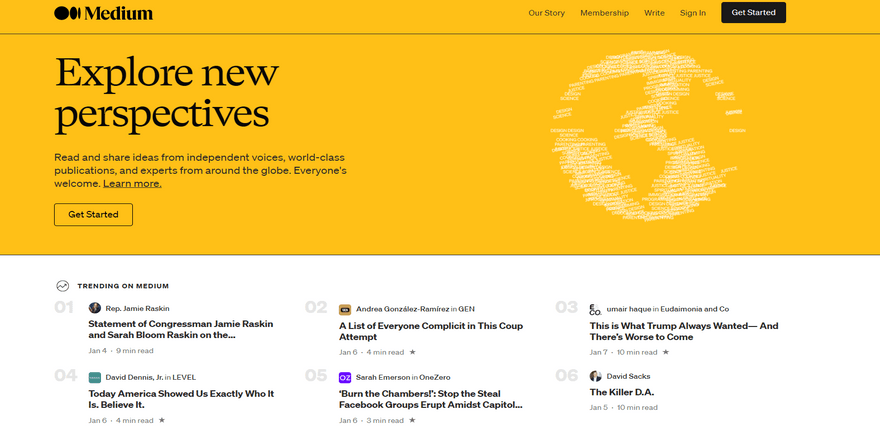The image size is (880, 440).
Task: Click the 'Jan 4 · 9 min read' text
Action: click(x=121, y=351)
